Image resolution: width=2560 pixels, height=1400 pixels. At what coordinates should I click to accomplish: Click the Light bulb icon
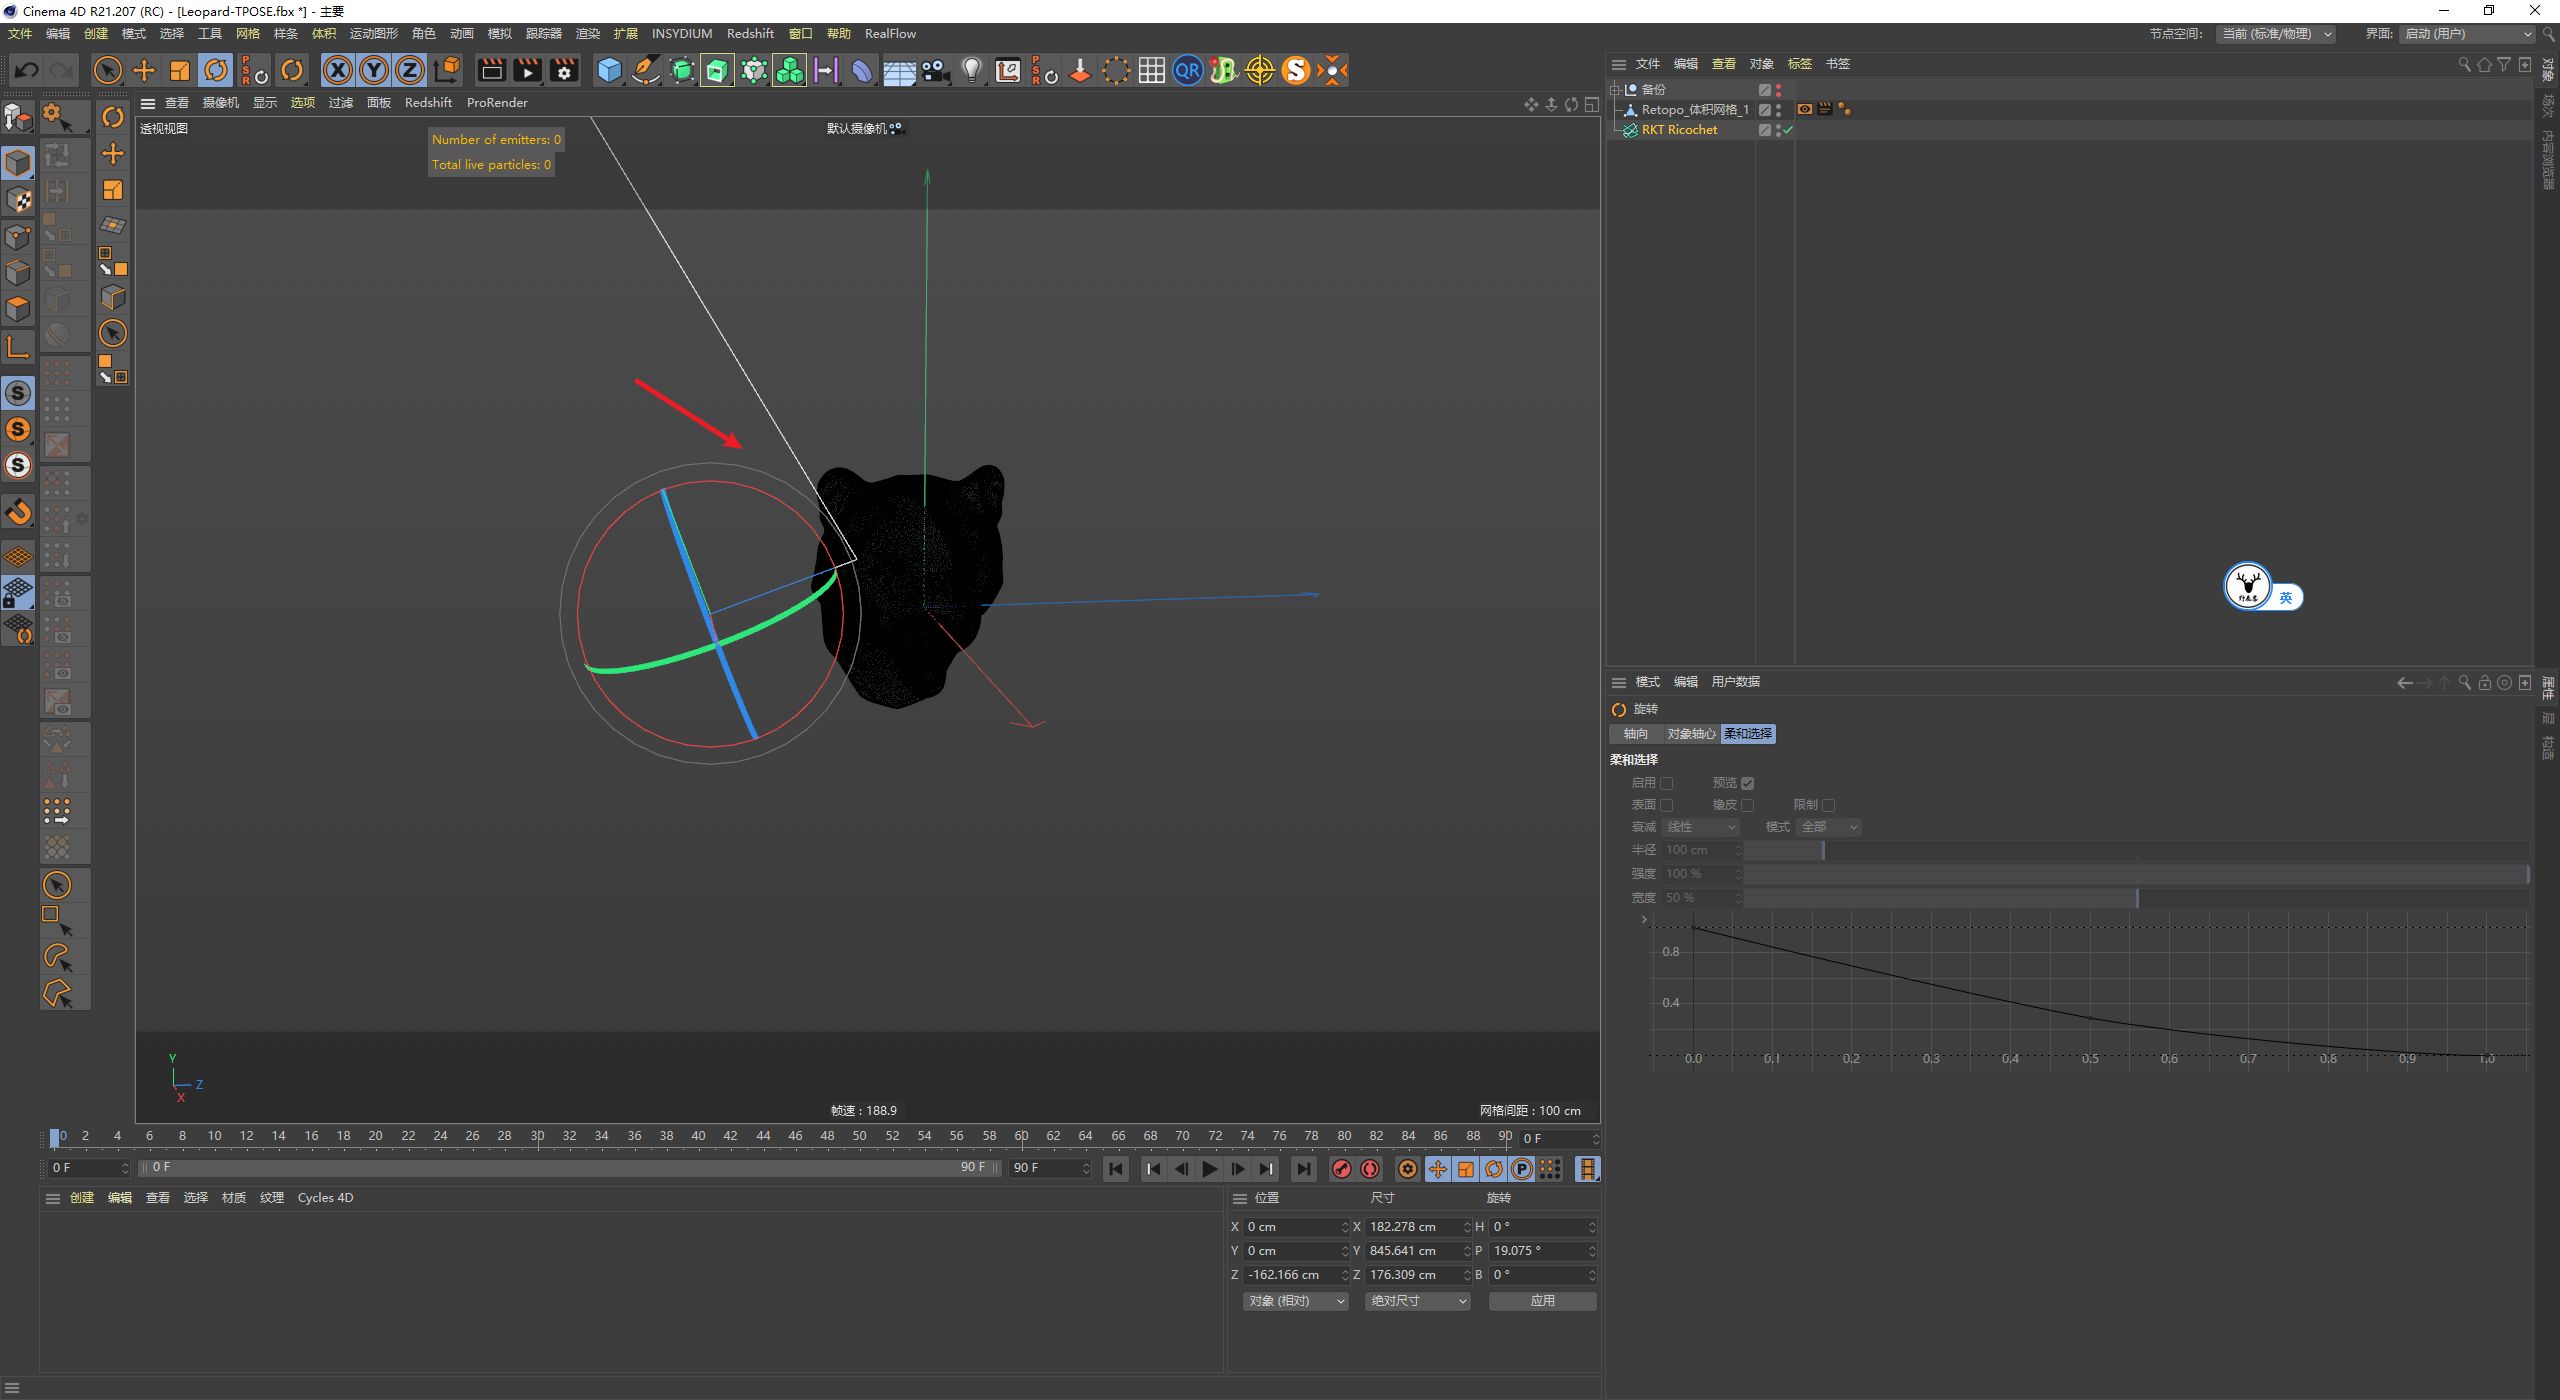click(x=971, y=70)
